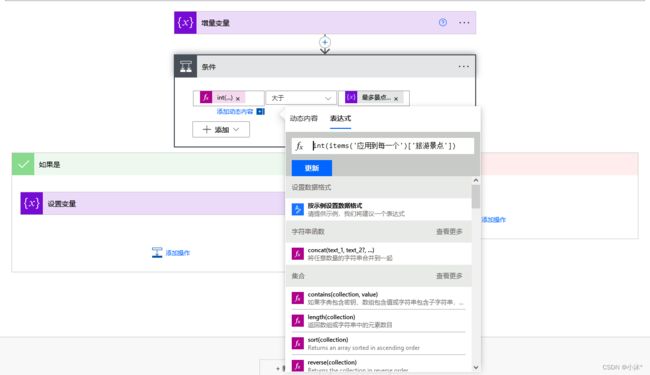Select 按示例设置数据格式 option
650x375 pixels.
coord(378,209)
